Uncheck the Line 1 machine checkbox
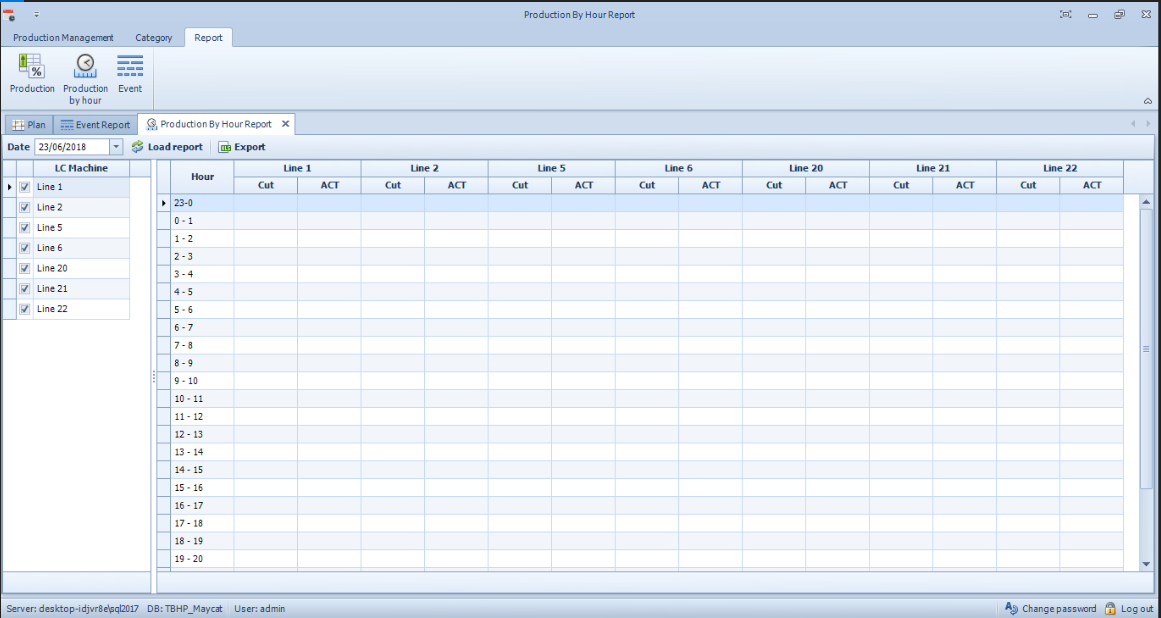The image size is (1161, 618). [x=25, y=187]
